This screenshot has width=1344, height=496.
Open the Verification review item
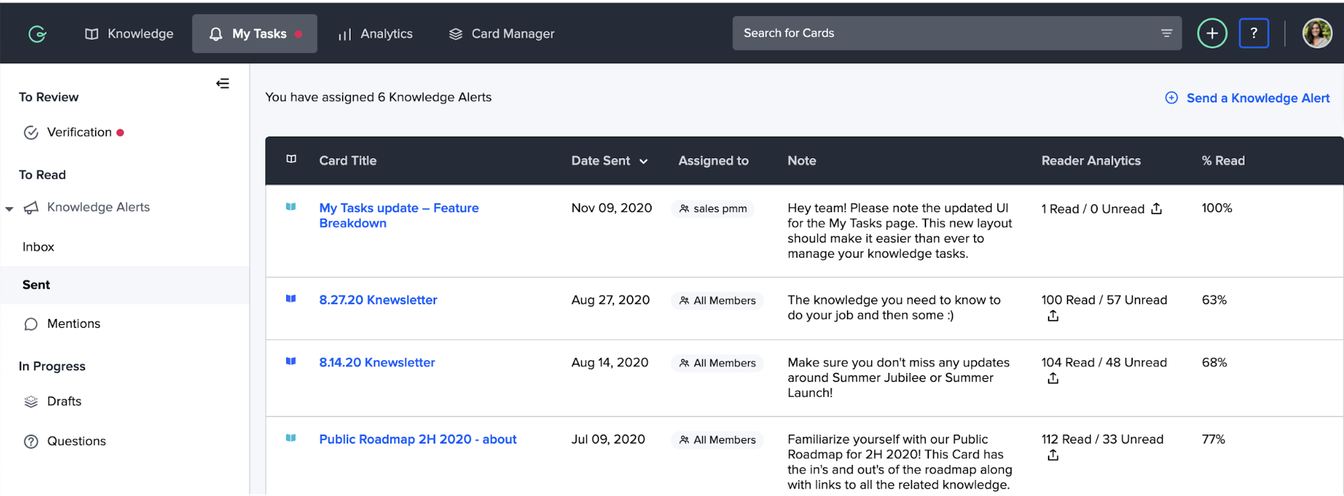tap(79, 132)
